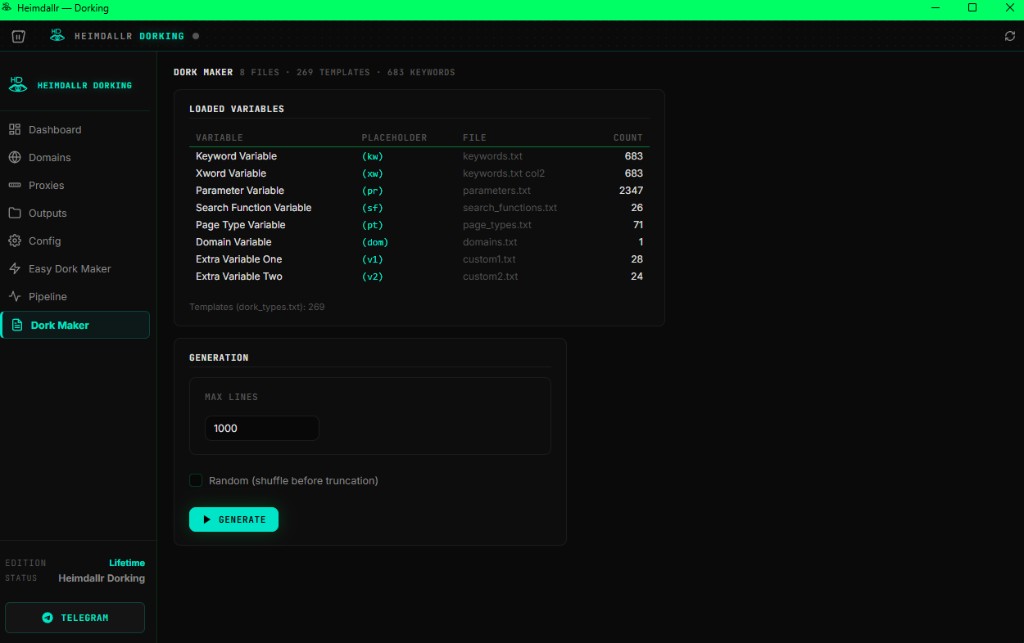Click the Page Type Variable row name

(x=240, y=225)
